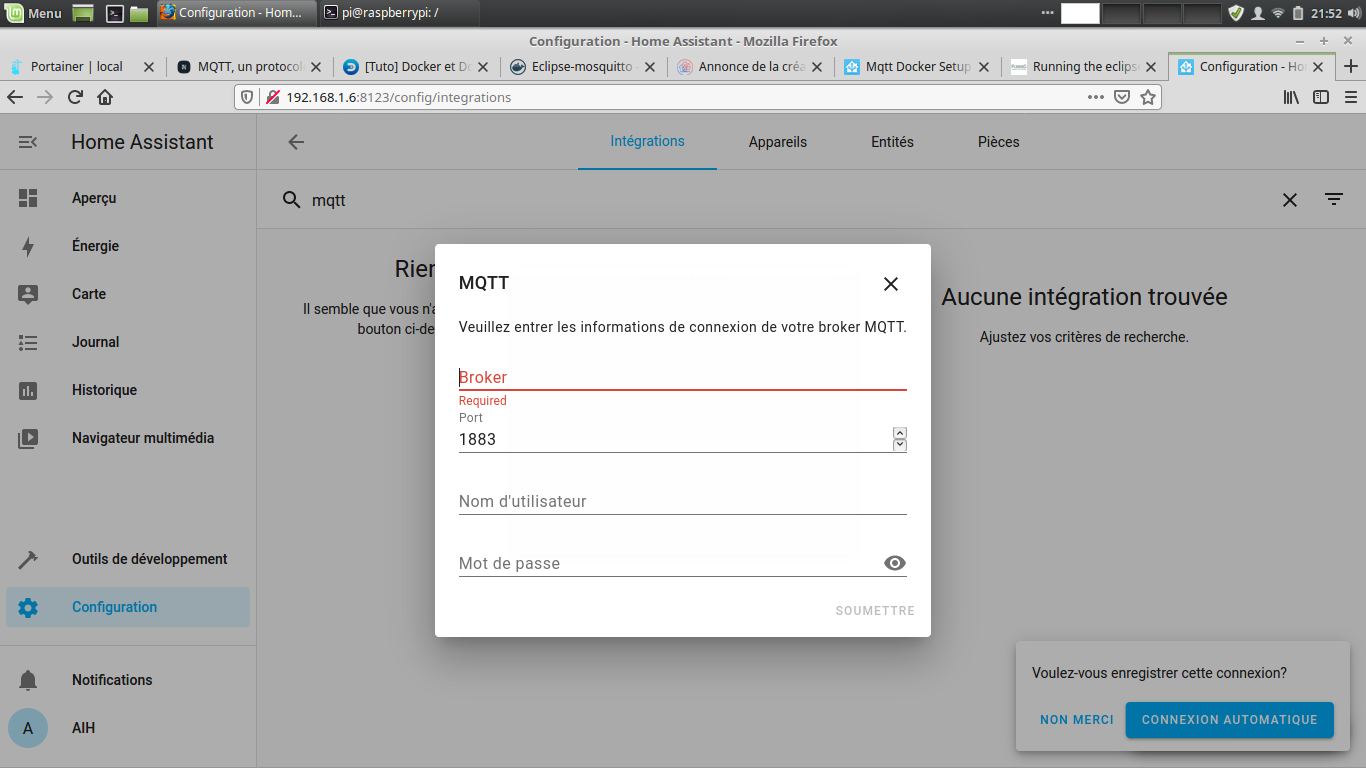Decrease port number with down stepper

[900, 445]
